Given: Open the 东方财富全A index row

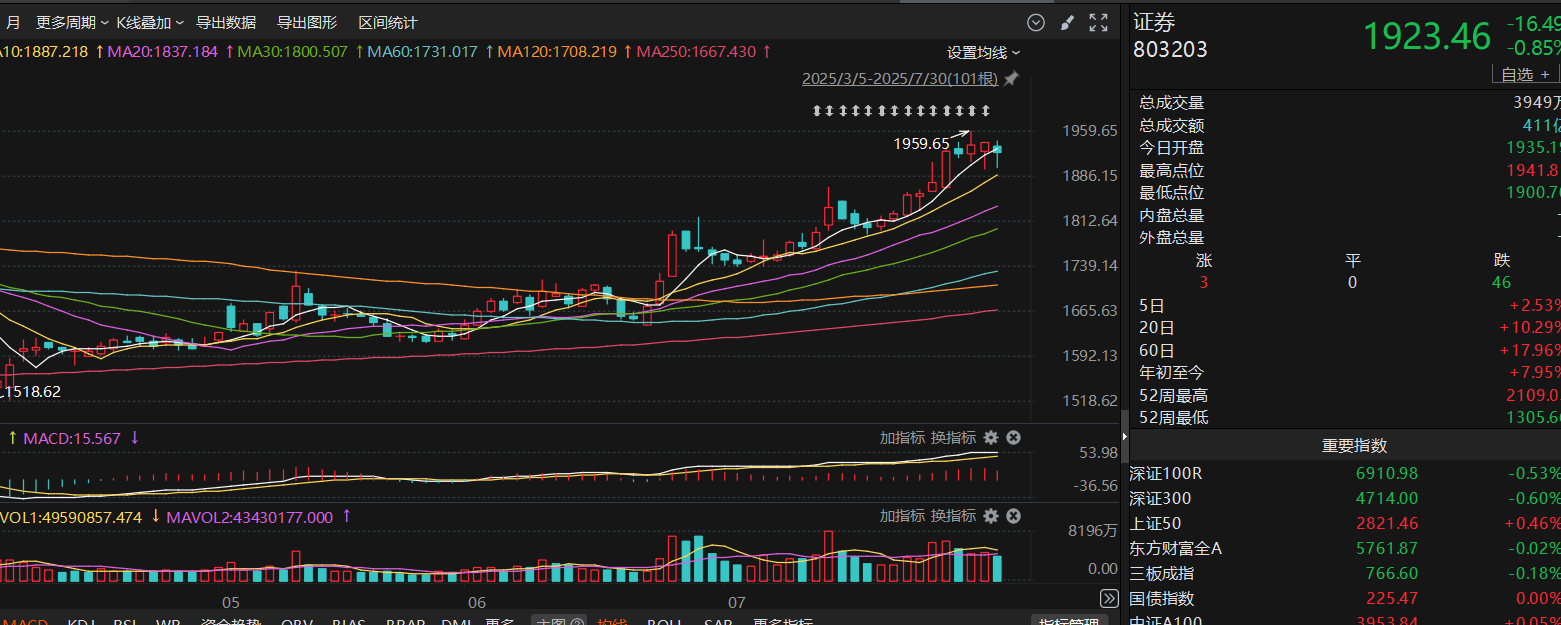Looking at the screenshot, I should pos(1345,548).
